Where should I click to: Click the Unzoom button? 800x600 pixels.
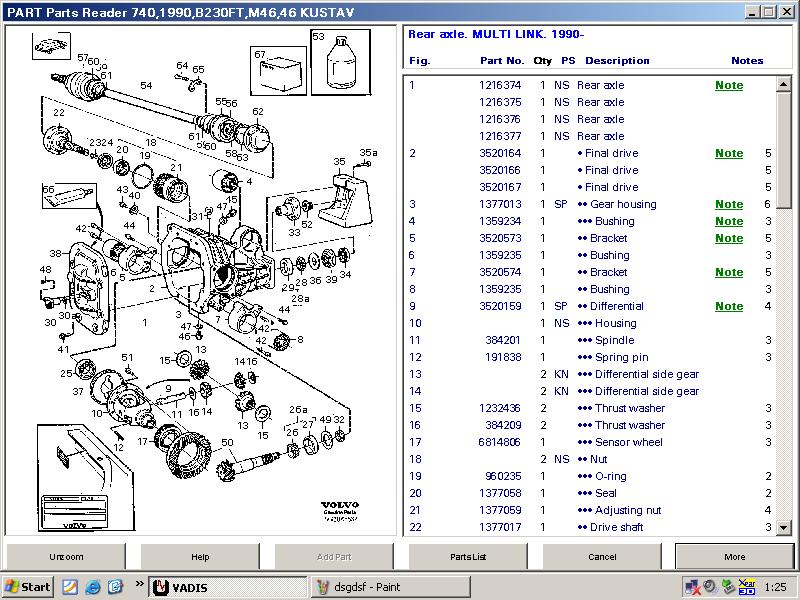(66, 556)
